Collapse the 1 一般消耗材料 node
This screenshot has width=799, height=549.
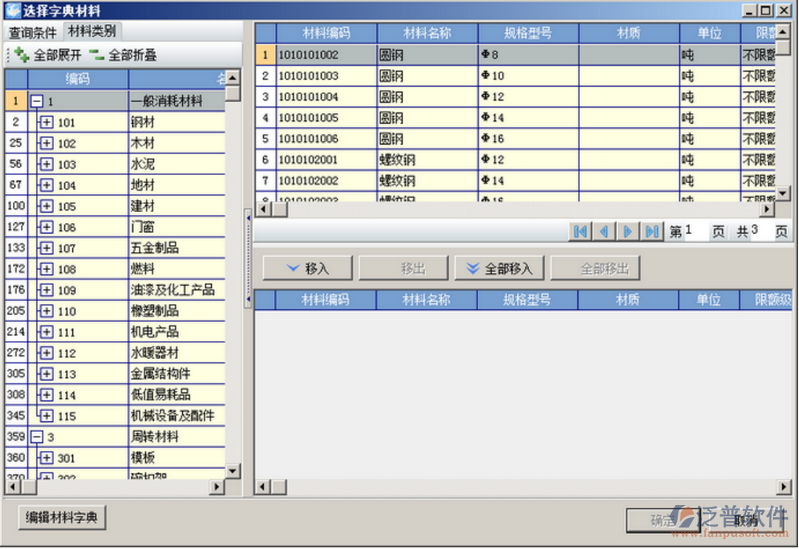pos(37,101)
